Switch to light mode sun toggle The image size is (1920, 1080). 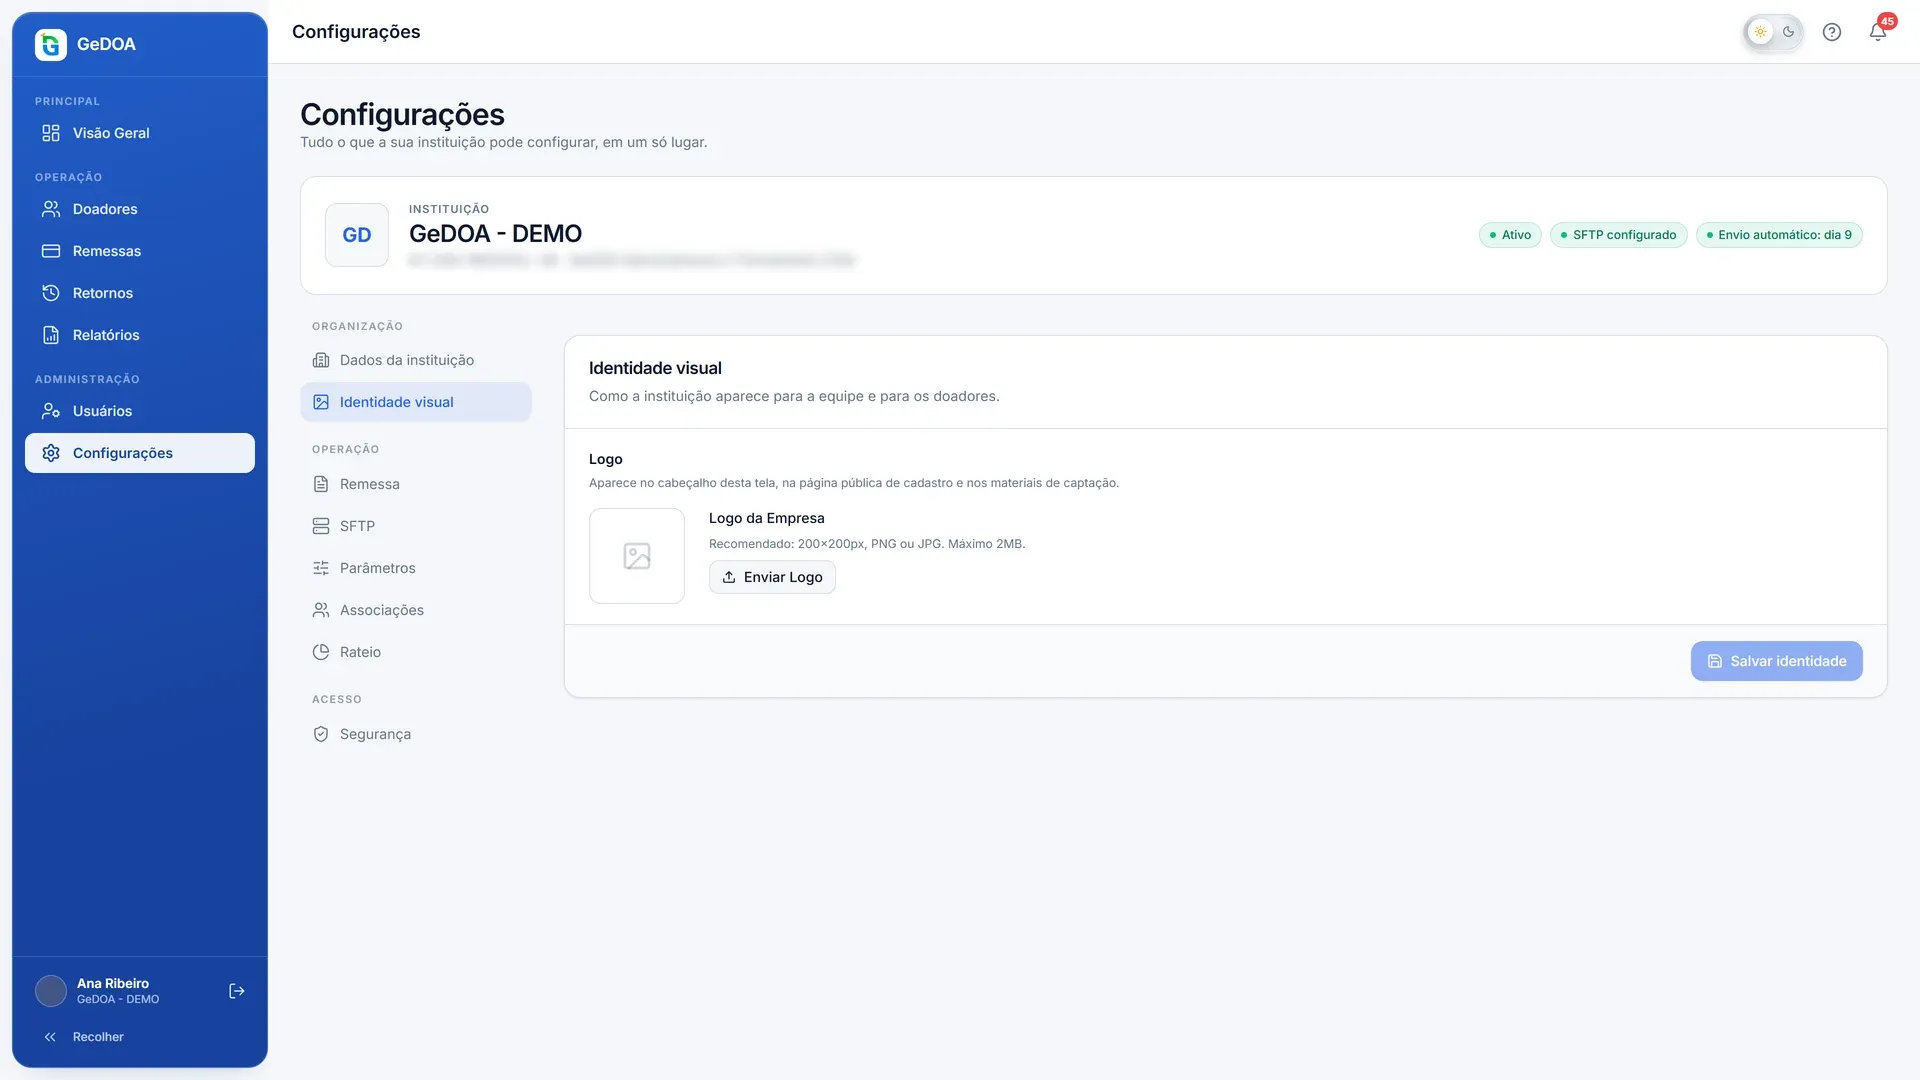1760,32
